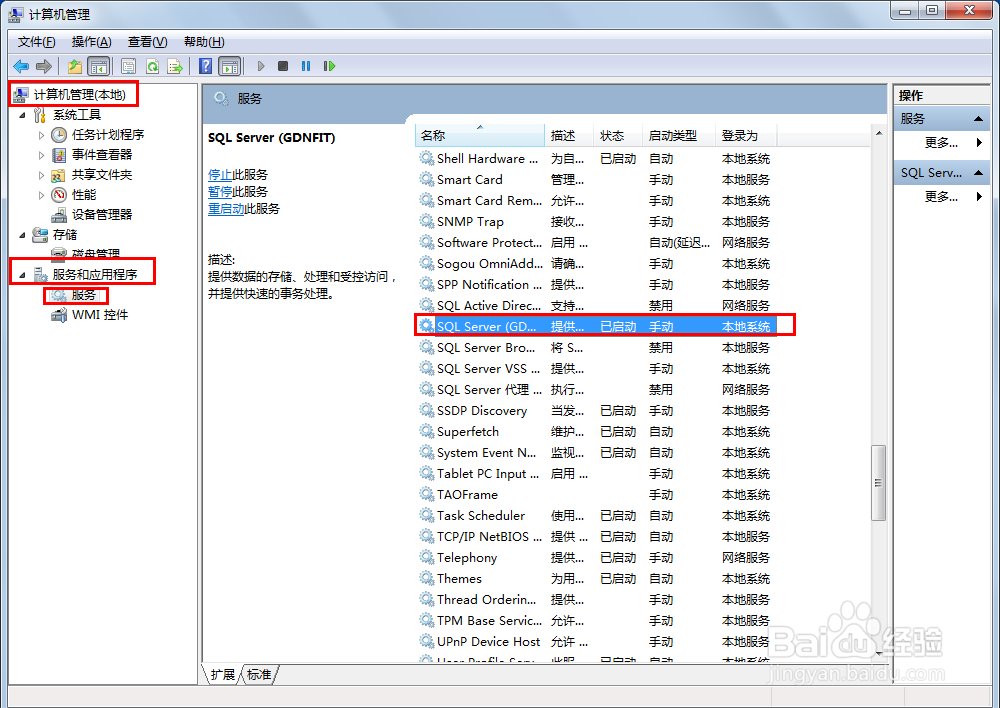
Task: Open 更多 actions under SQL Server
Action: click(x=941, y=198)
